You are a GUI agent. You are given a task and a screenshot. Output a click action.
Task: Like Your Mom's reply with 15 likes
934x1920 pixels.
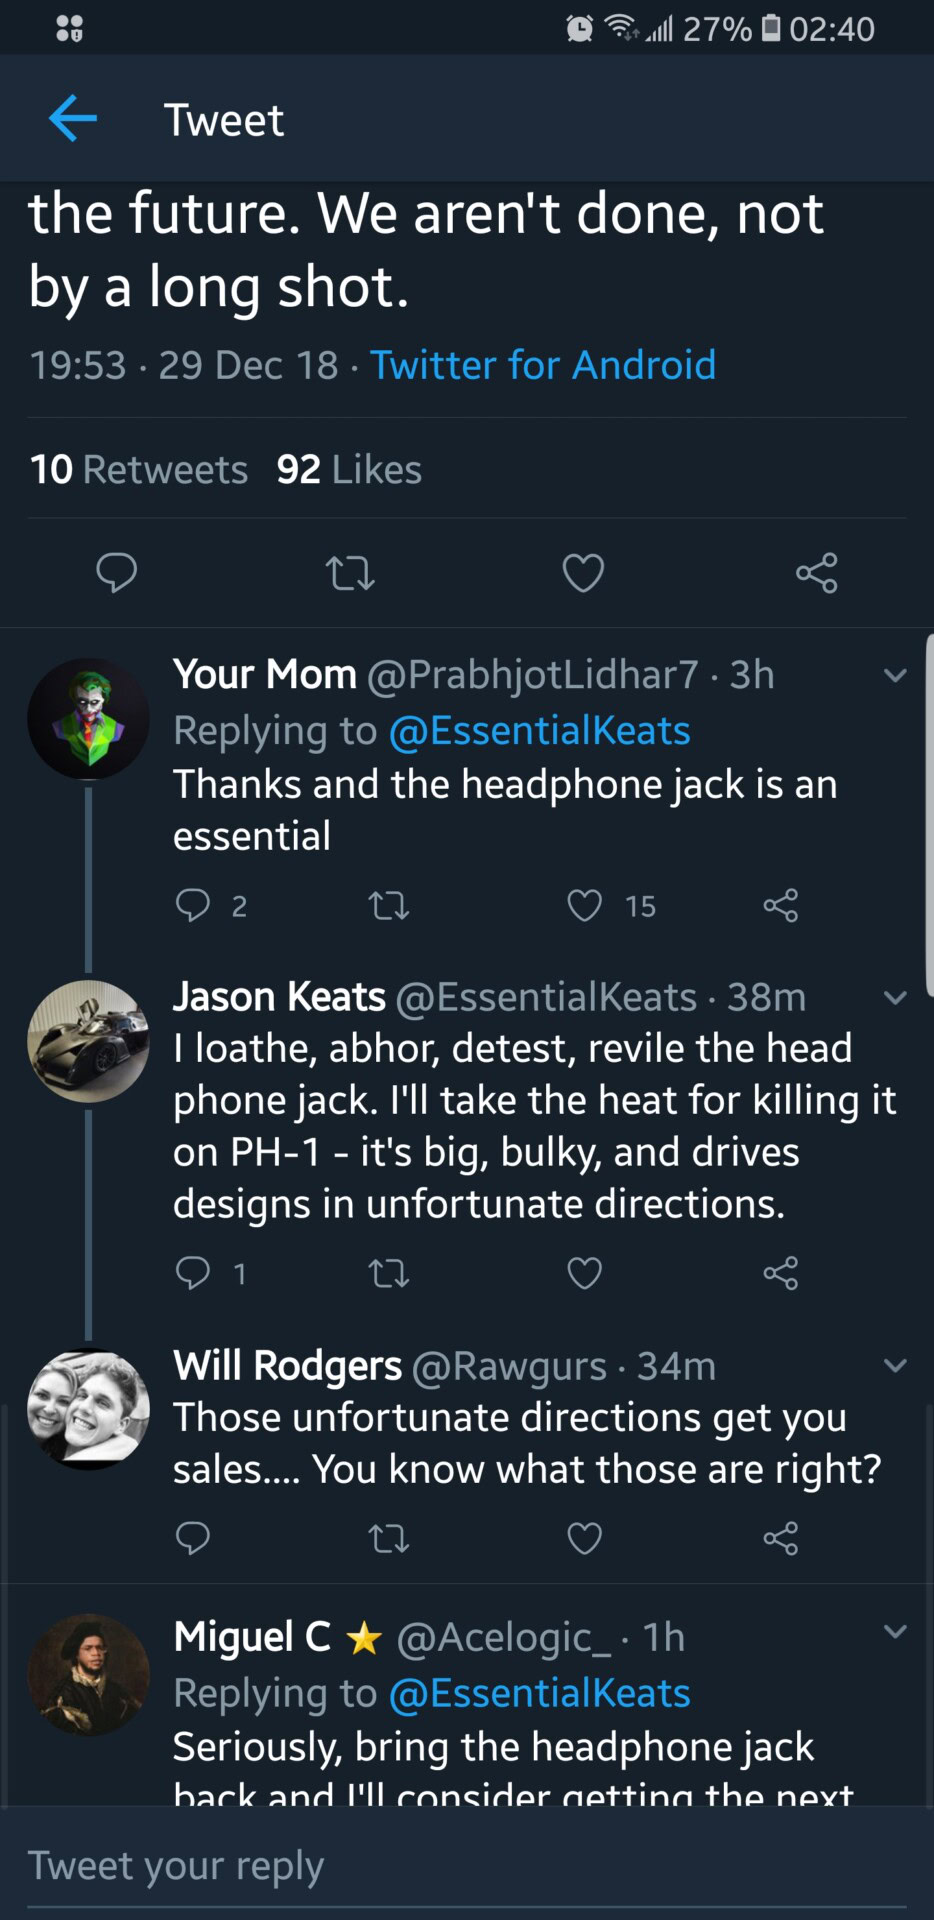(x=585, y=906)
